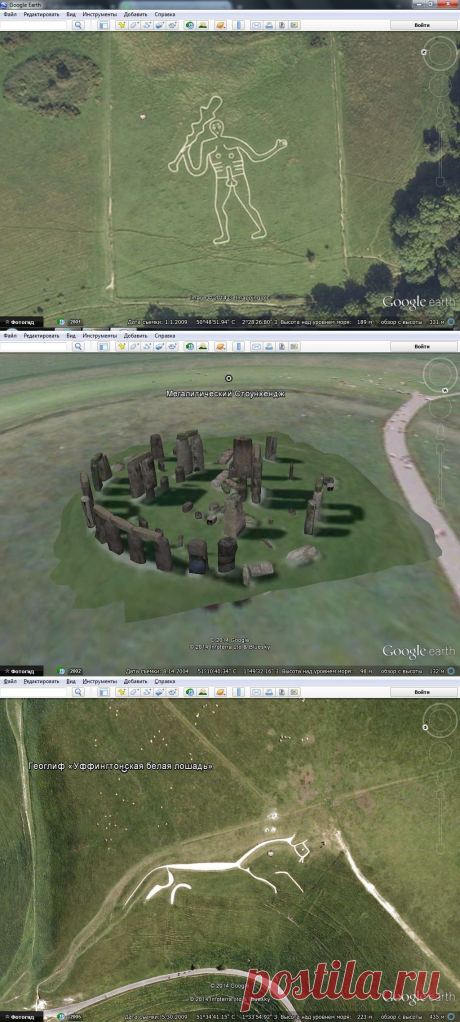Click the Войти button in the top window
This screenshot has width=460, height=1022.
422,25
